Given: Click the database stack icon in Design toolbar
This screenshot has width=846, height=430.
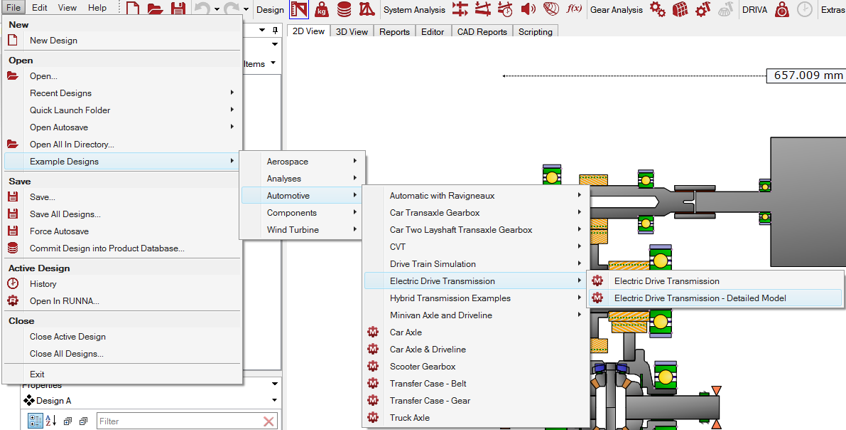Looking at the screenshot, I should [344, 10].
